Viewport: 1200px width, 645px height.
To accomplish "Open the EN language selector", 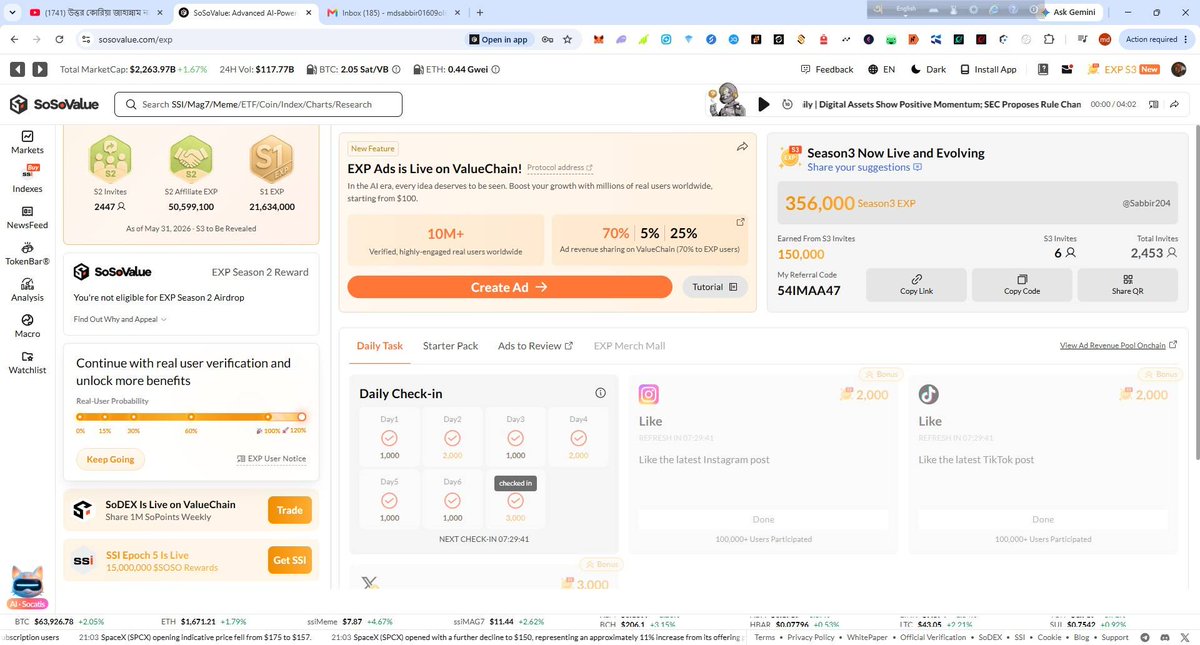I will 881,70.
